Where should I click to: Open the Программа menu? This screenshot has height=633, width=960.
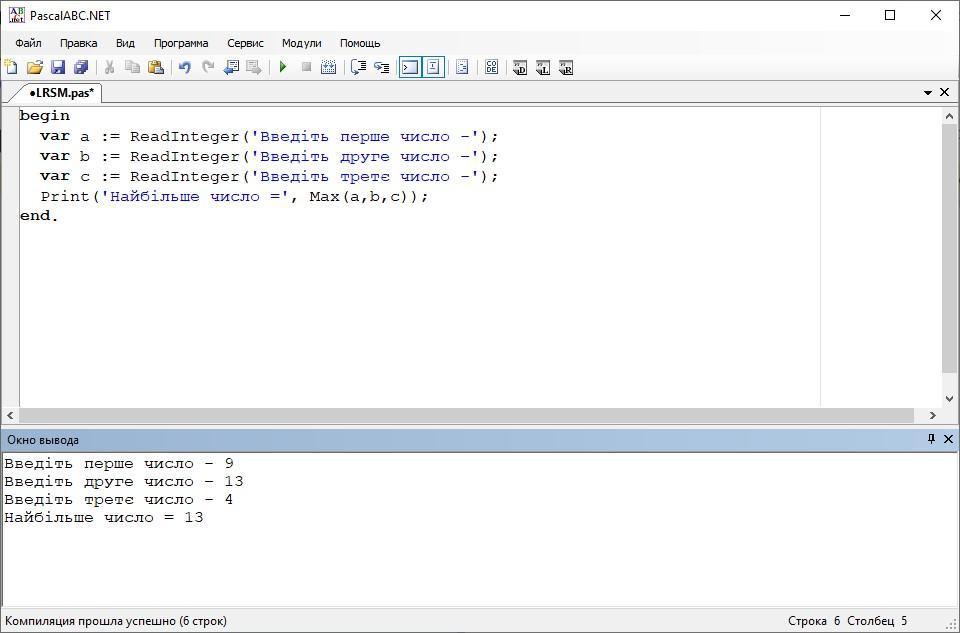[181, 43]
